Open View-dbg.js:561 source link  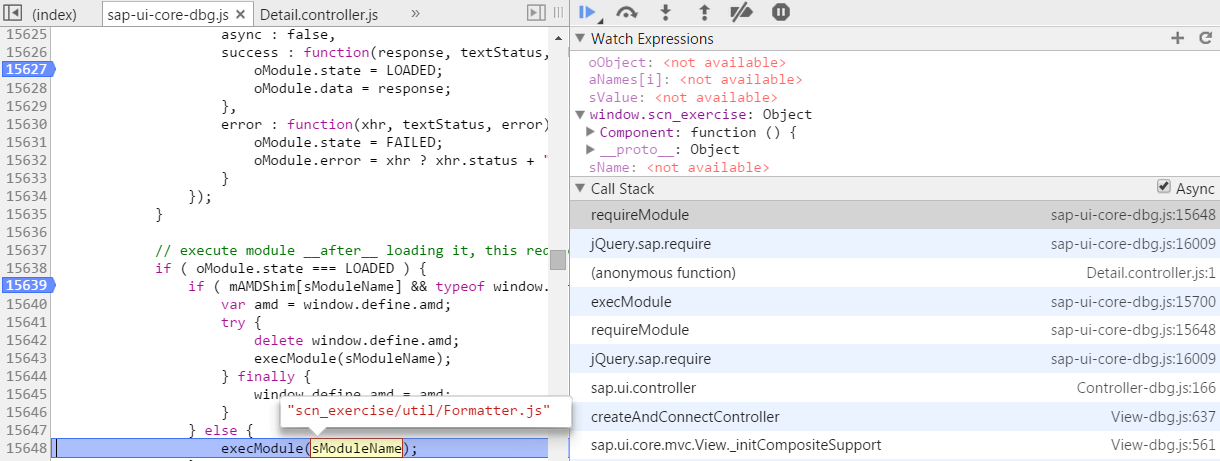(x=1163, y=446)
